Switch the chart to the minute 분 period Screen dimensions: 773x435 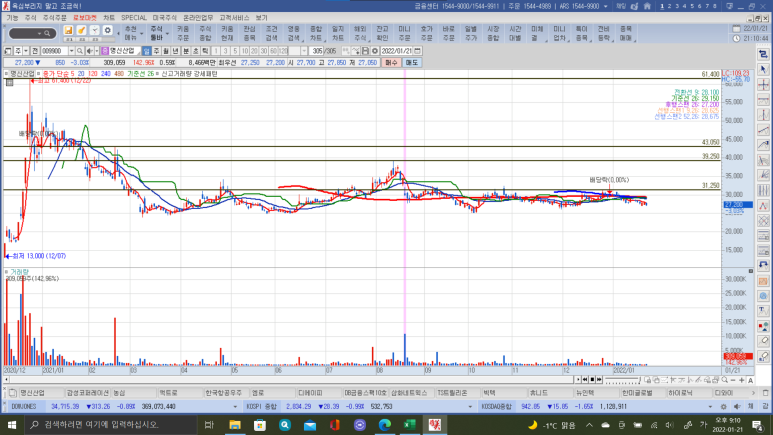point(186,51)
